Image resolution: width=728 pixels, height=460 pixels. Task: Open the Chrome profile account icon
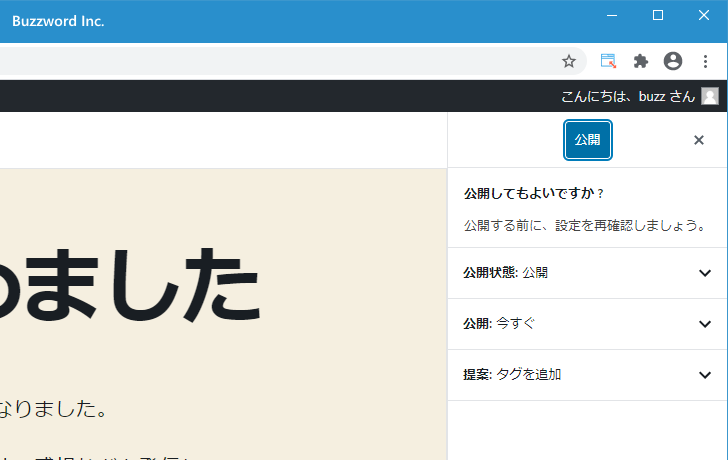[673, 61]
